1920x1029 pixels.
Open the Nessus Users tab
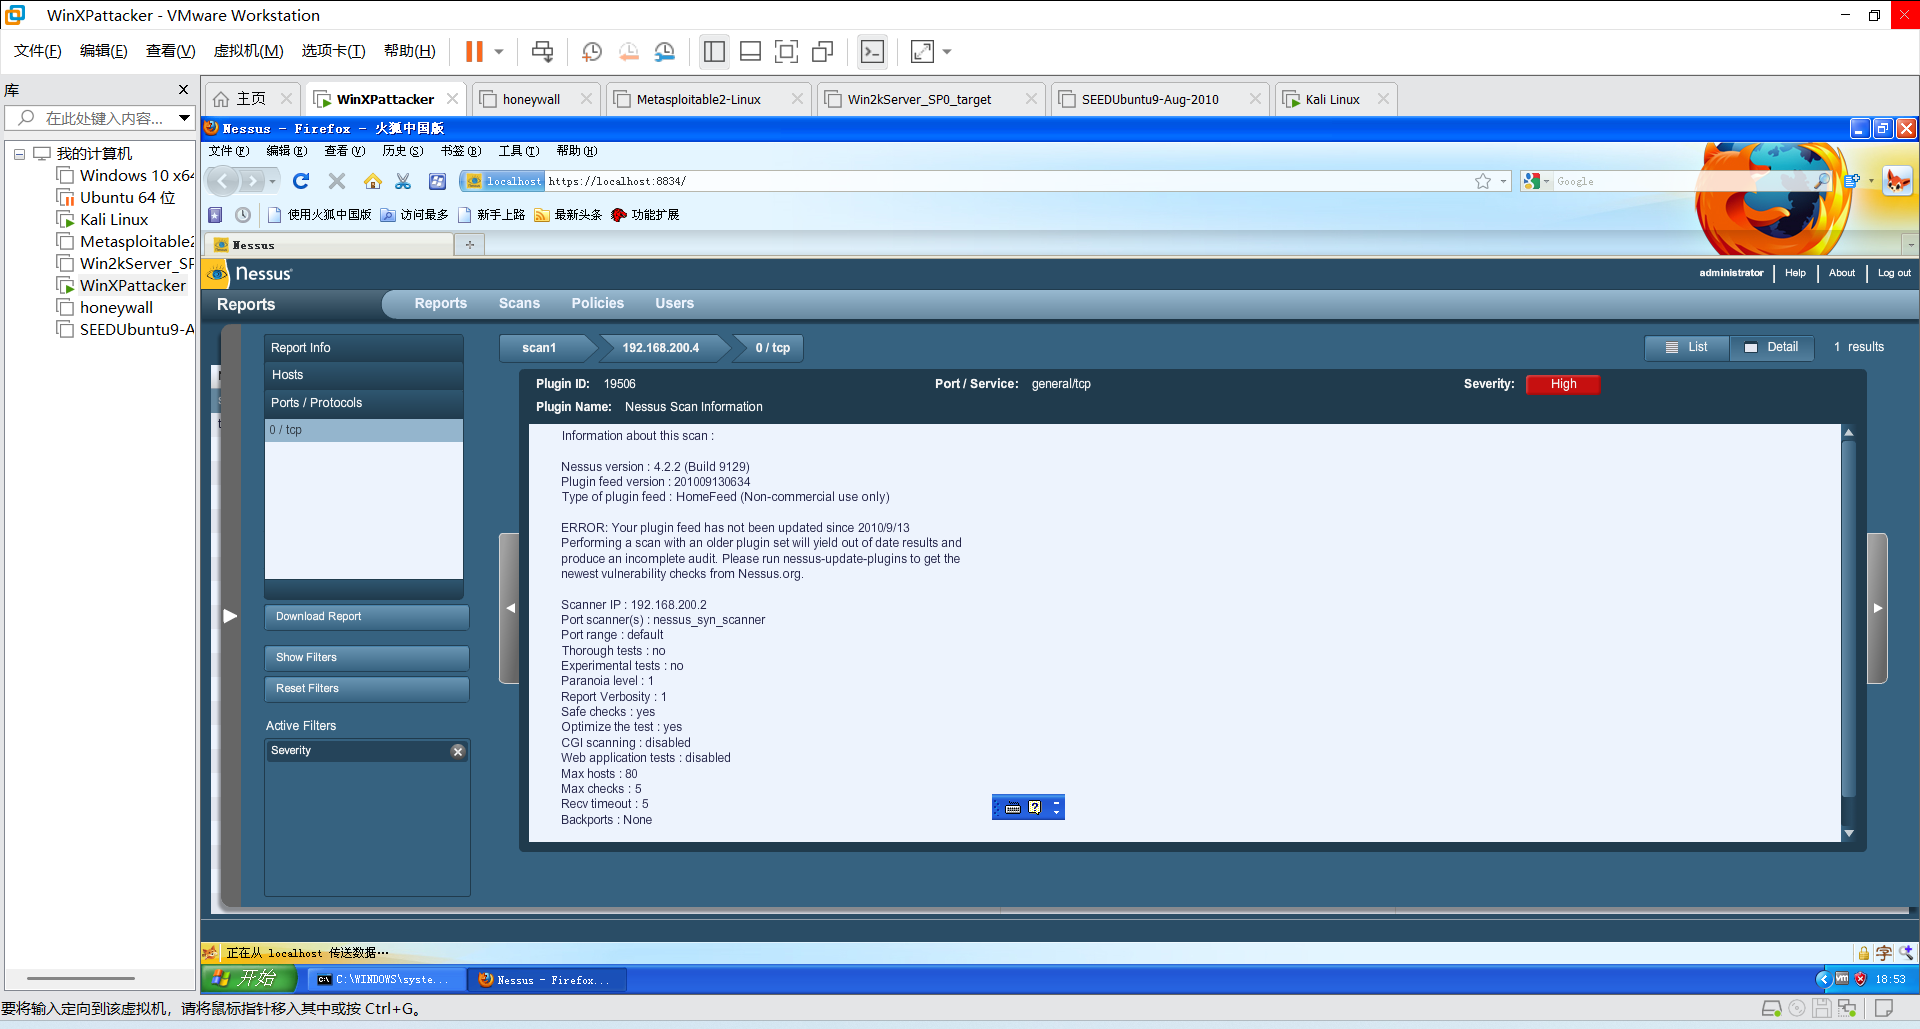[675, 303]
